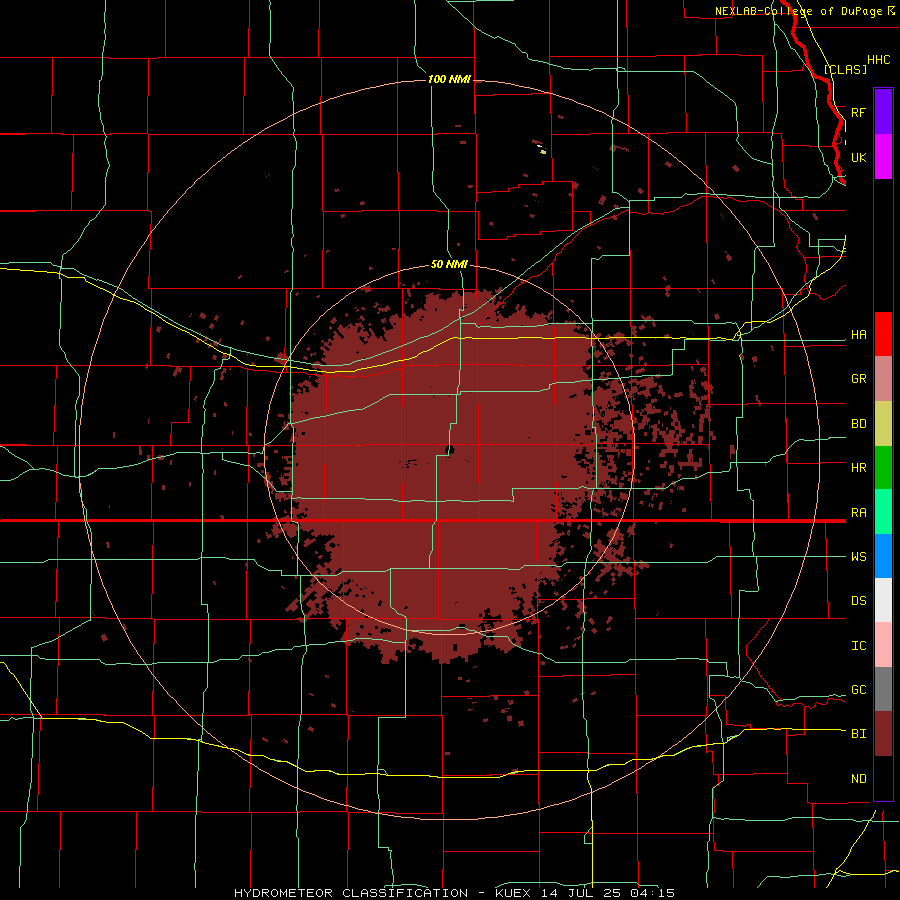Image resolution: width=900 pixels, height=900 pixels.
Task: Pick the yellow BD legend swatch
Action: click(x=883, y=424)
